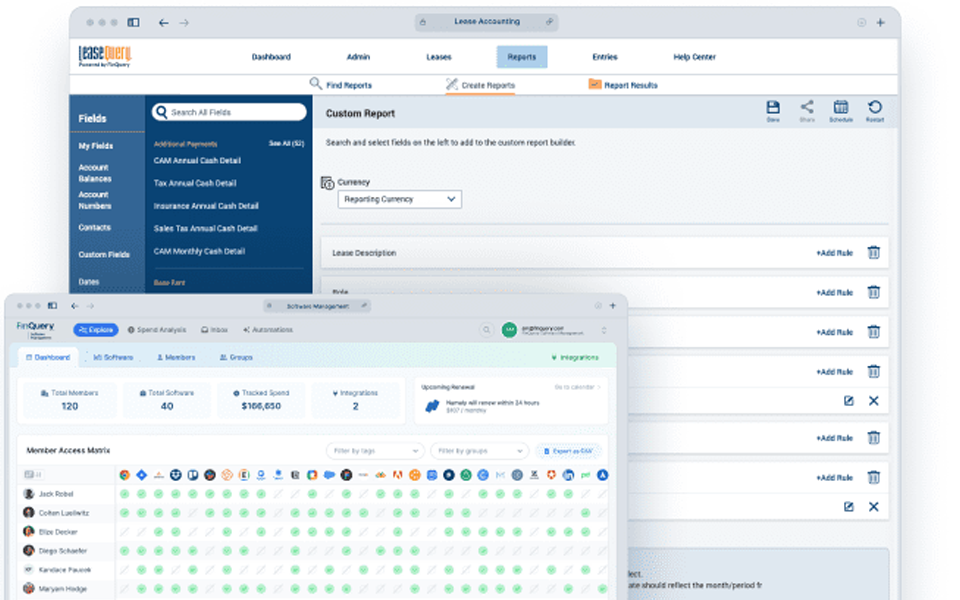
Task: Click the Restart icon
Action: click(875, 108)
